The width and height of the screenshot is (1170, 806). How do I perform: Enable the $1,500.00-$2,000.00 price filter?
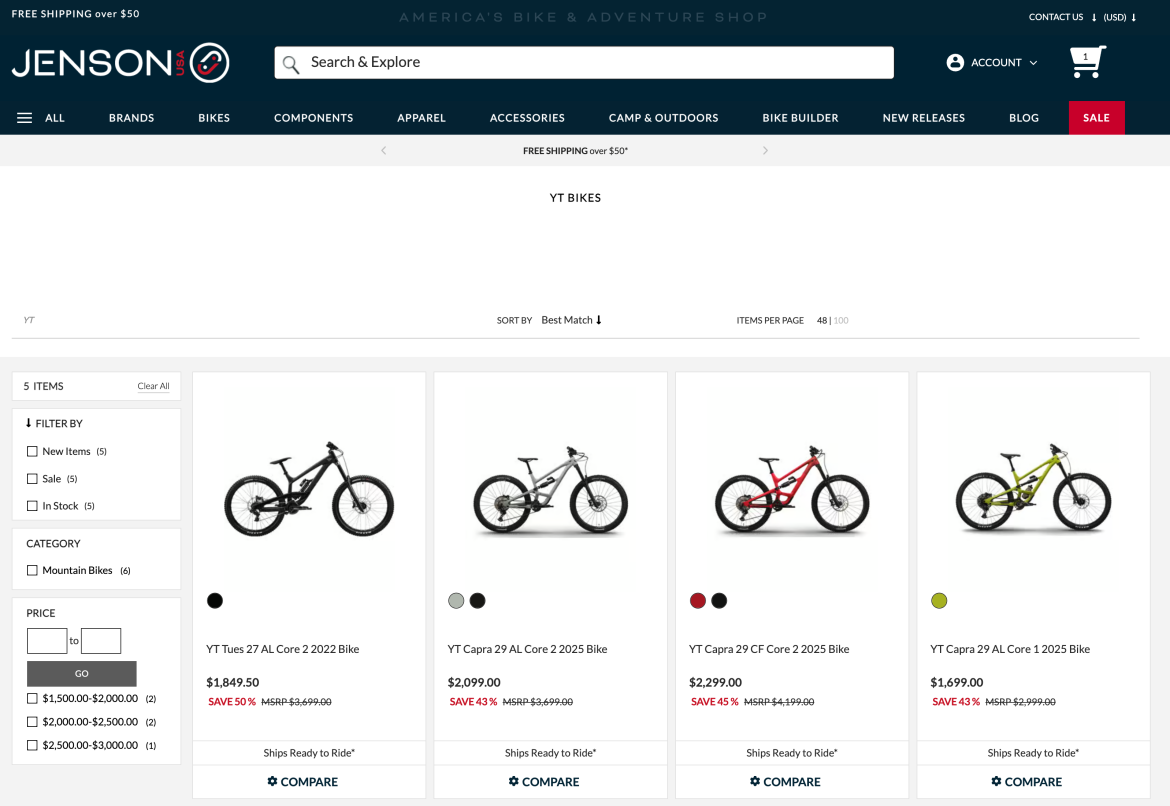click(32, 698)
